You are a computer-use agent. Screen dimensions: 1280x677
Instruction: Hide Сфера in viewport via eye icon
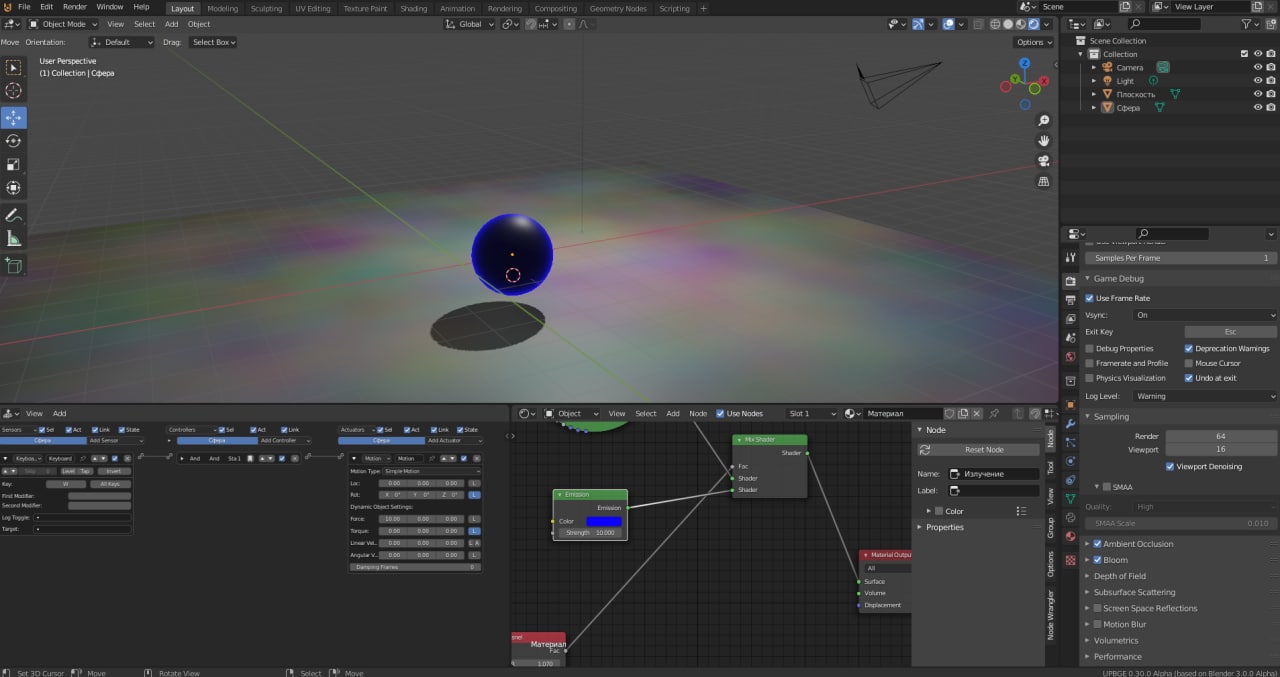(x=1258, y=107)
